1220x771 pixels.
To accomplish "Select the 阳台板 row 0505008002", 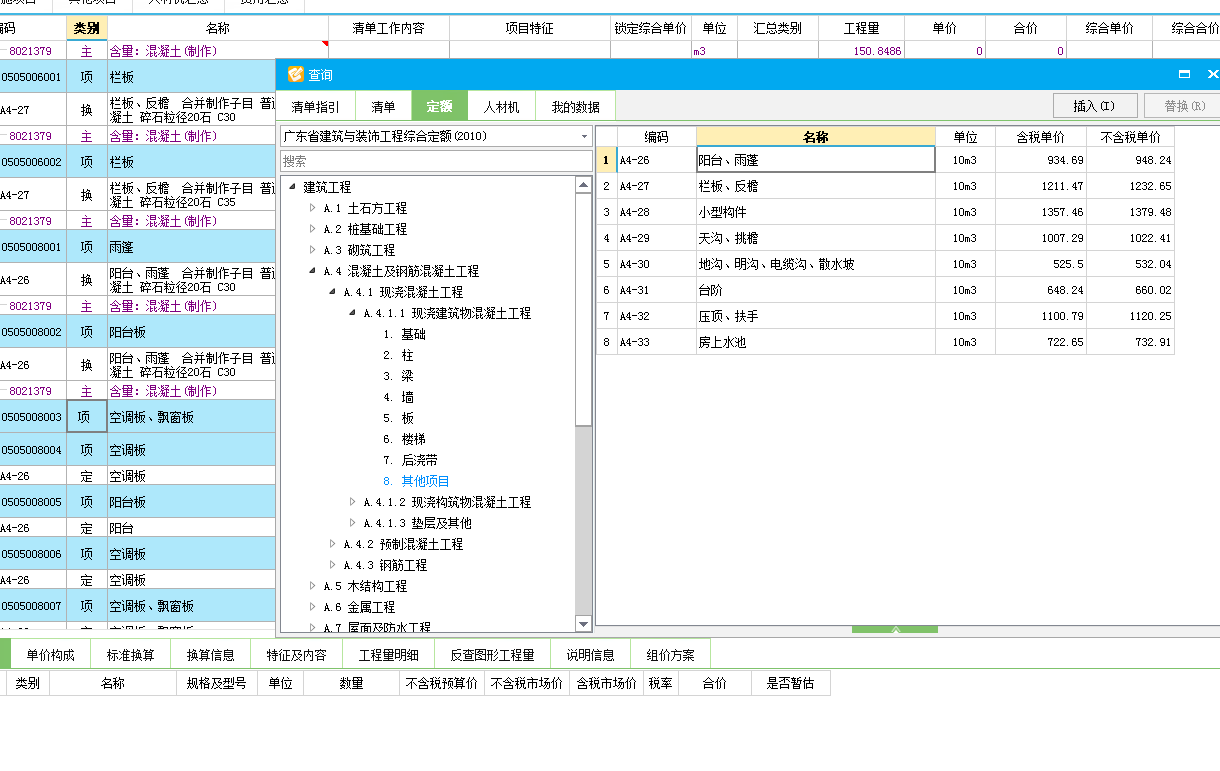I will tap(138, 331).
